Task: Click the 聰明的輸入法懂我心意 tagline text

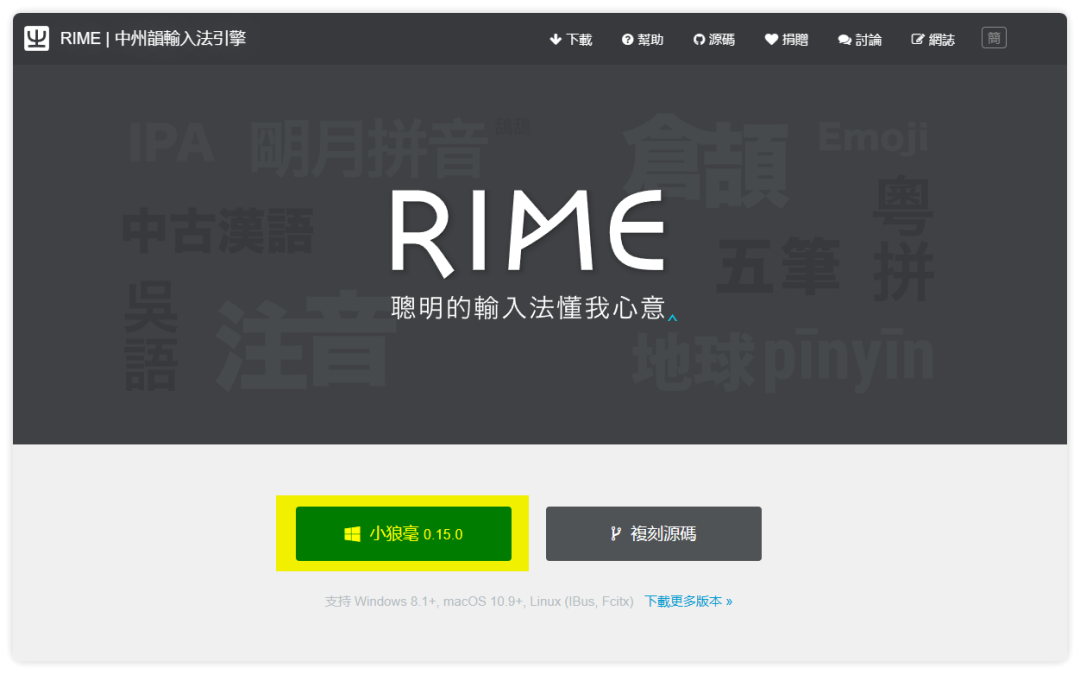Action: pos(528,308)
